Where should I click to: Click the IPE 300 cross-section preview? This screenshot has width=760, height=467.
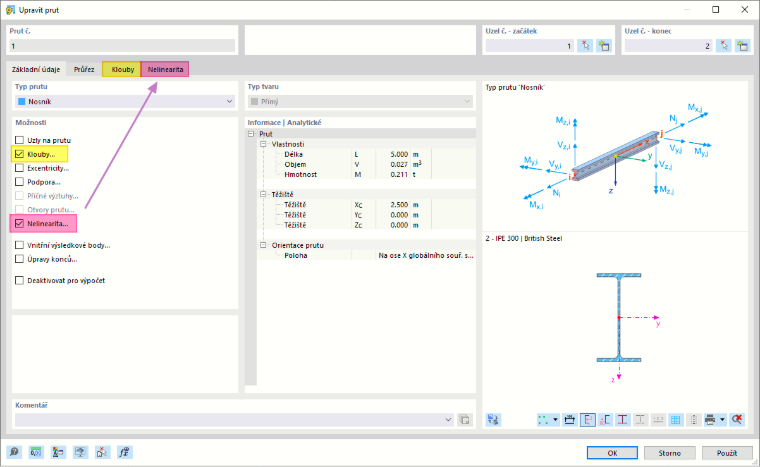(619, 318)
